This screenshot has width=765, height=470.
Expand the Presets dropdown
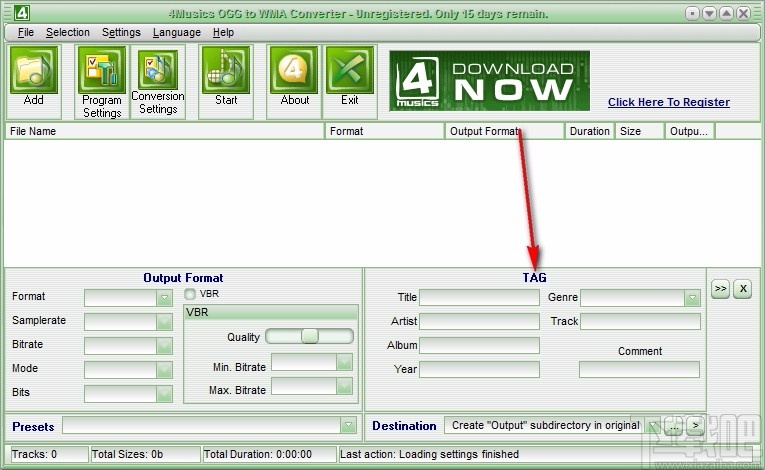(x=348, y=425)
